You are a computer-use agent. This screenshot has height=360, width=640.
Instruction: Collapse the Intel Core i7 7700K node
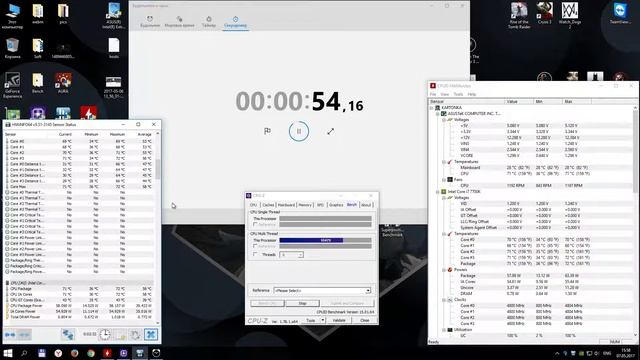pyautogui.click(x=438, y=191)
